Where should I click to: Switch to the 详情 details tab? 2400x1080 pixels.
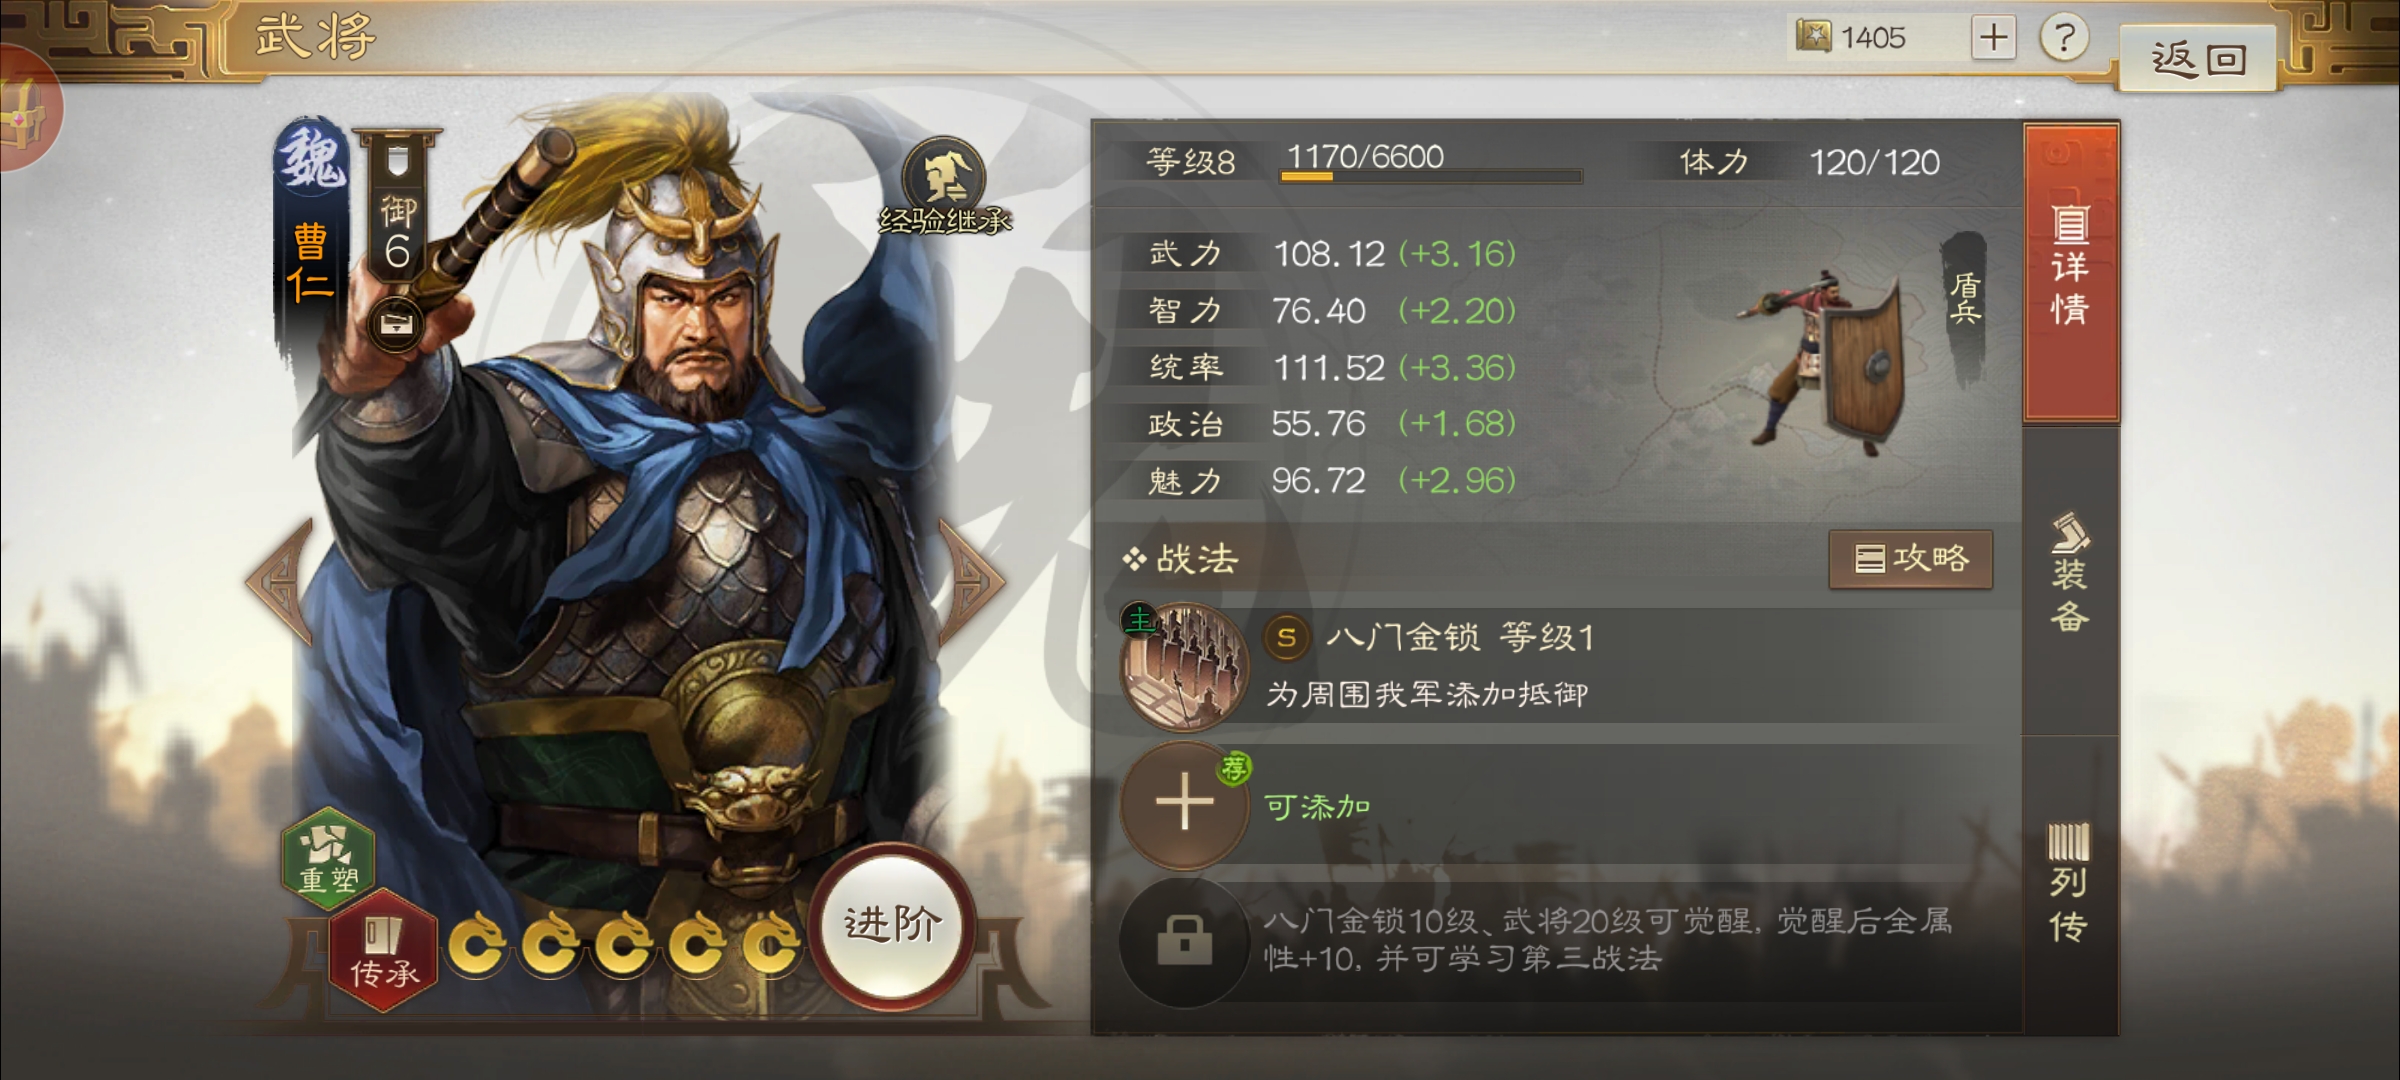pyautogui.click(x=2071, y=272)
